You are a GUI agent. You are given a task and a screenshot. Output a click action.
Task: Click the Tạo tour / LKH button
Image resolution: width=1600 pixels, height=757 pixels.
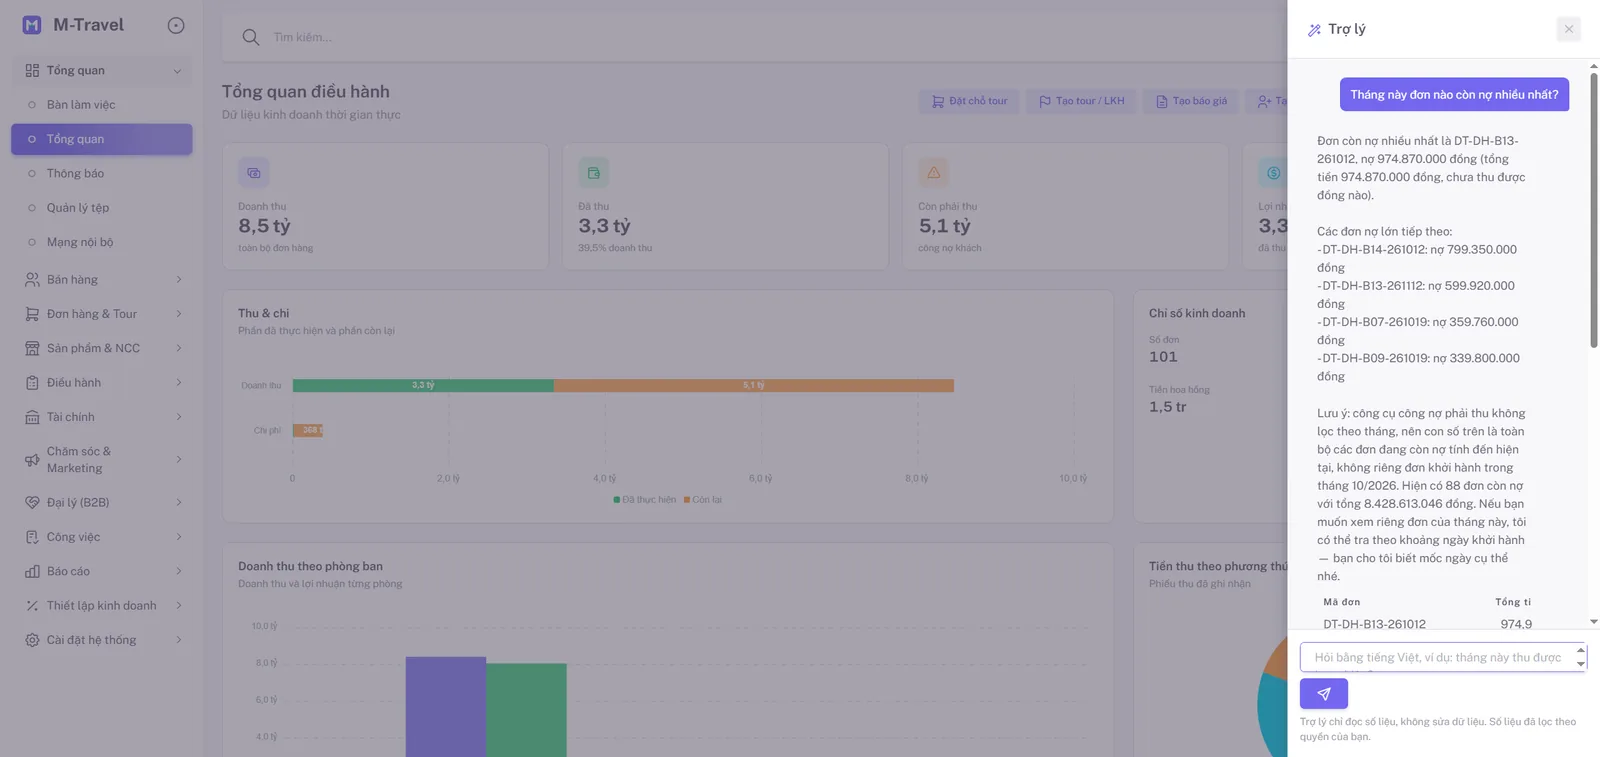pyautogui.click(x=1081, y=101)
